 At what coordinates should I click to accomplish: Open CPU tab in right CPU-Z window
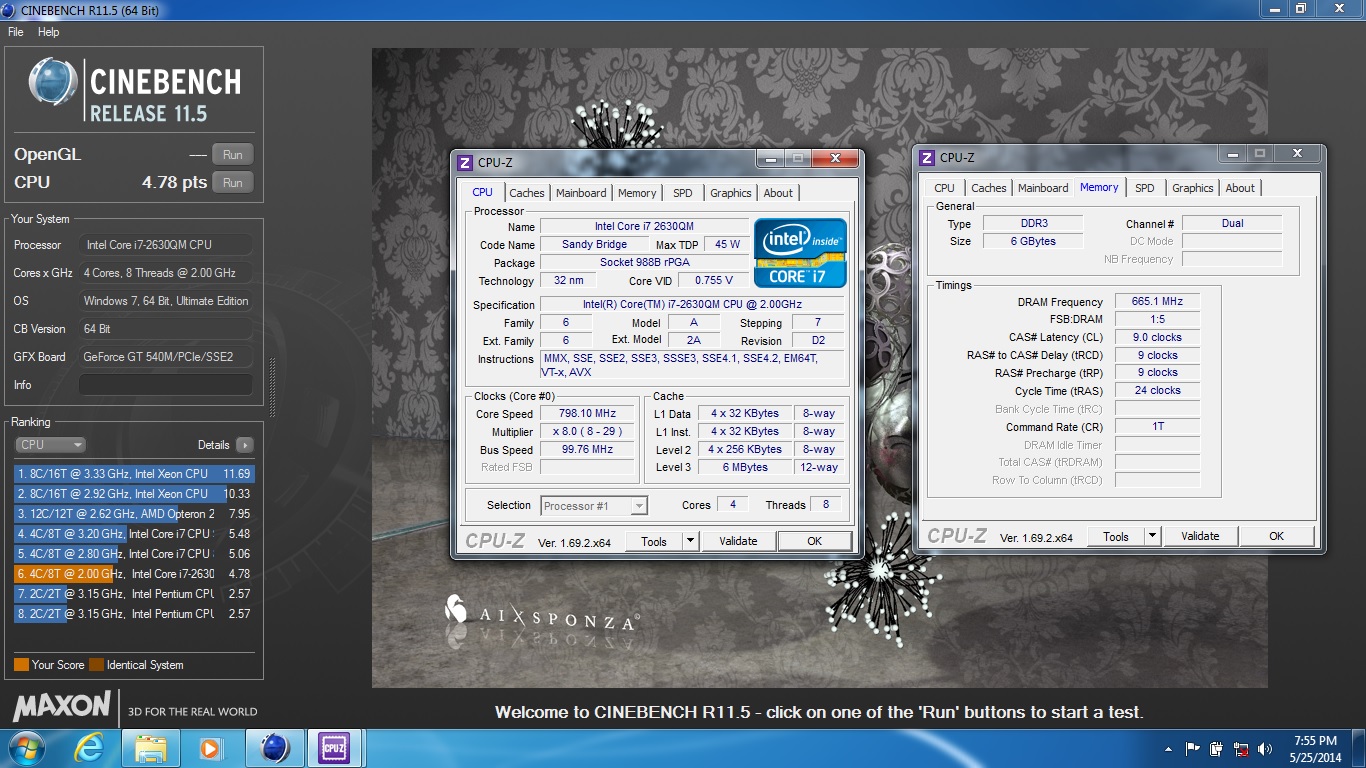click(944, 188)
